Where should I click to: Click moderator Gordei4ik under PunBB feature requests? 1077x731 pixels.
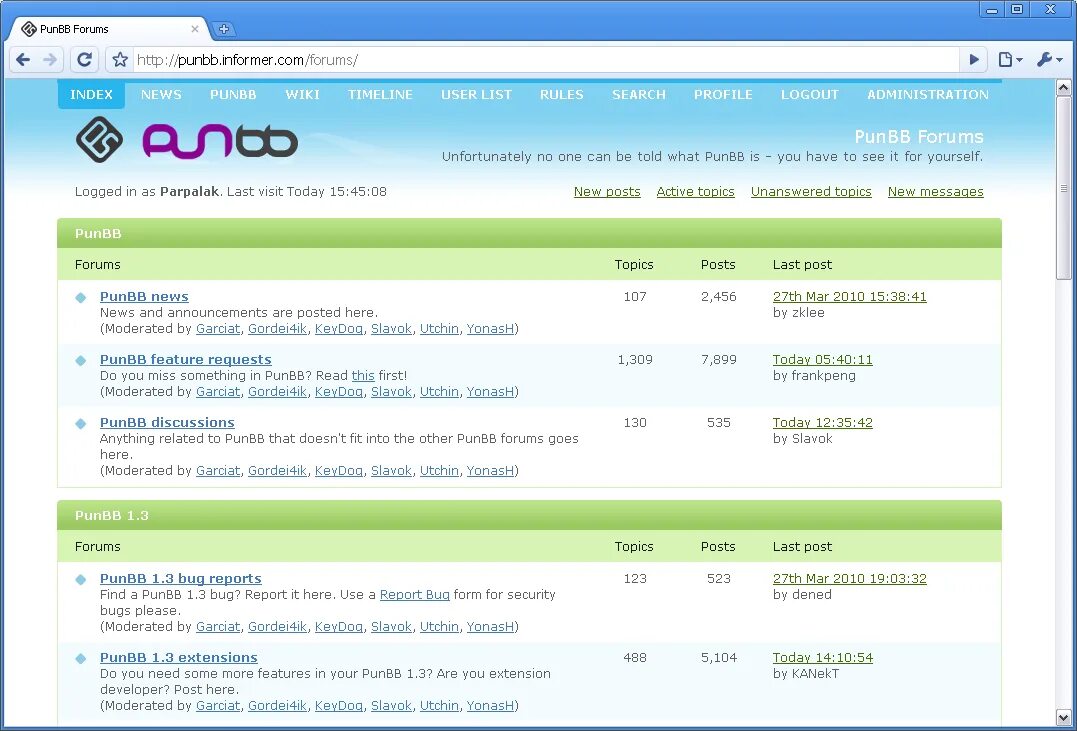[277, 392]
